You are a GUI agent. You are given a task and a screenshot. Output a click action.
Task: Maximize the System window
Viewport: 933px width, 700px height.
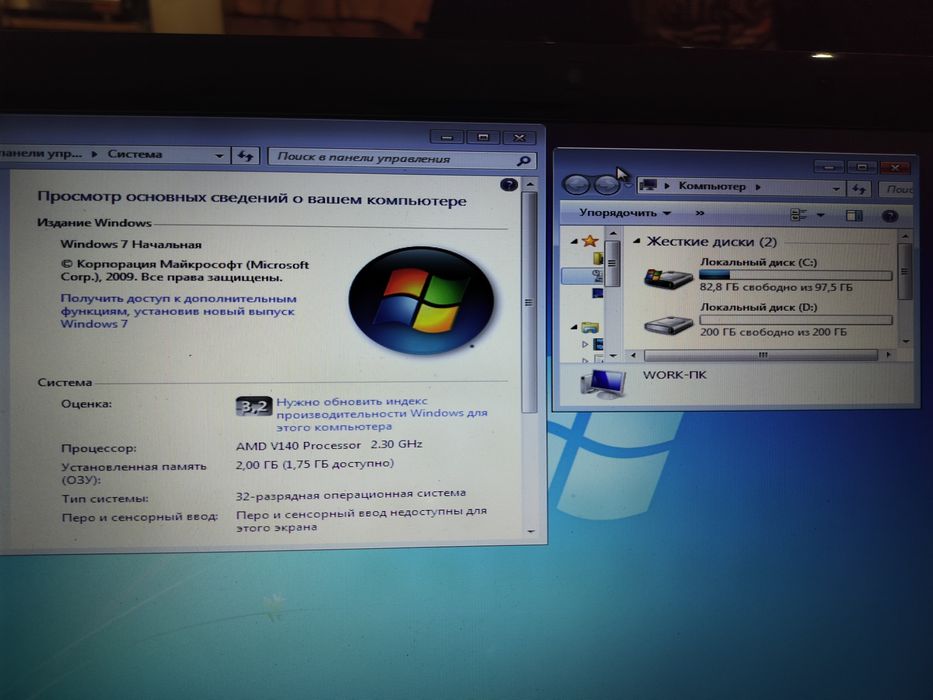click(483, 137)
